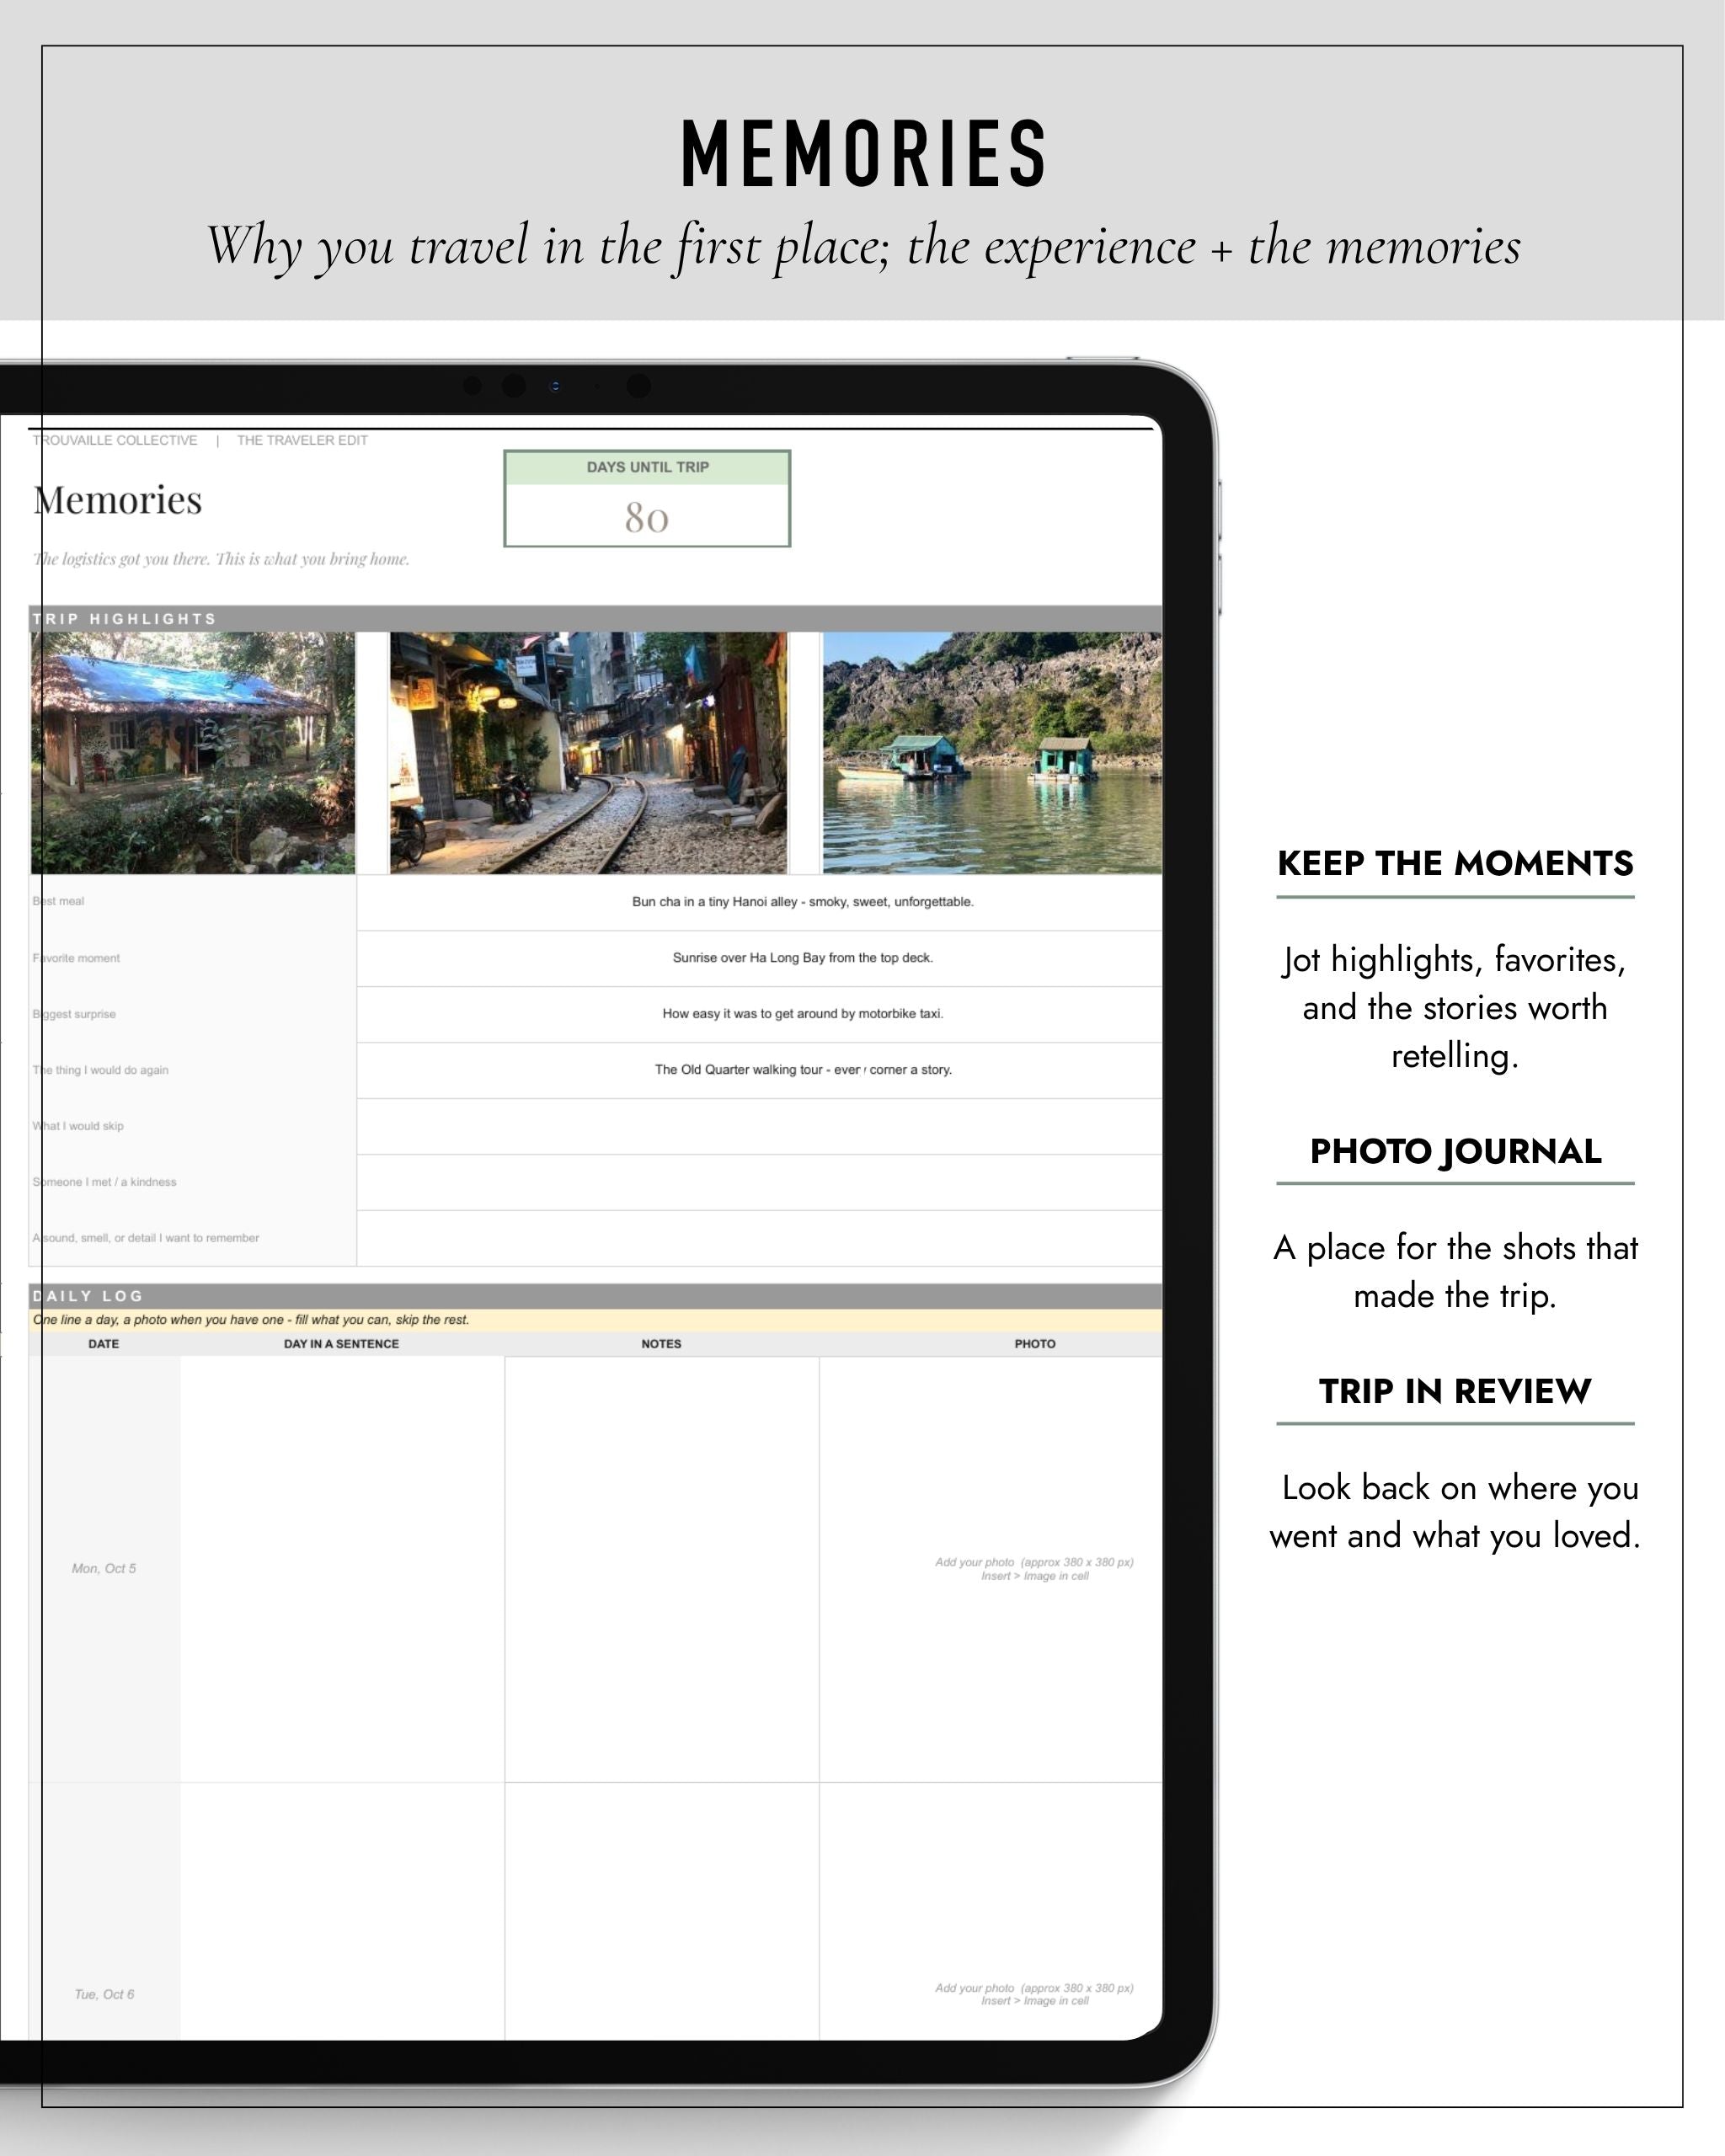Image resolution: width=1725 pixels, height=2156 pixels.
Task: Click the Tue, Oct 6 notes cell
Action: pyautogui.click(x=662, y=1911)
